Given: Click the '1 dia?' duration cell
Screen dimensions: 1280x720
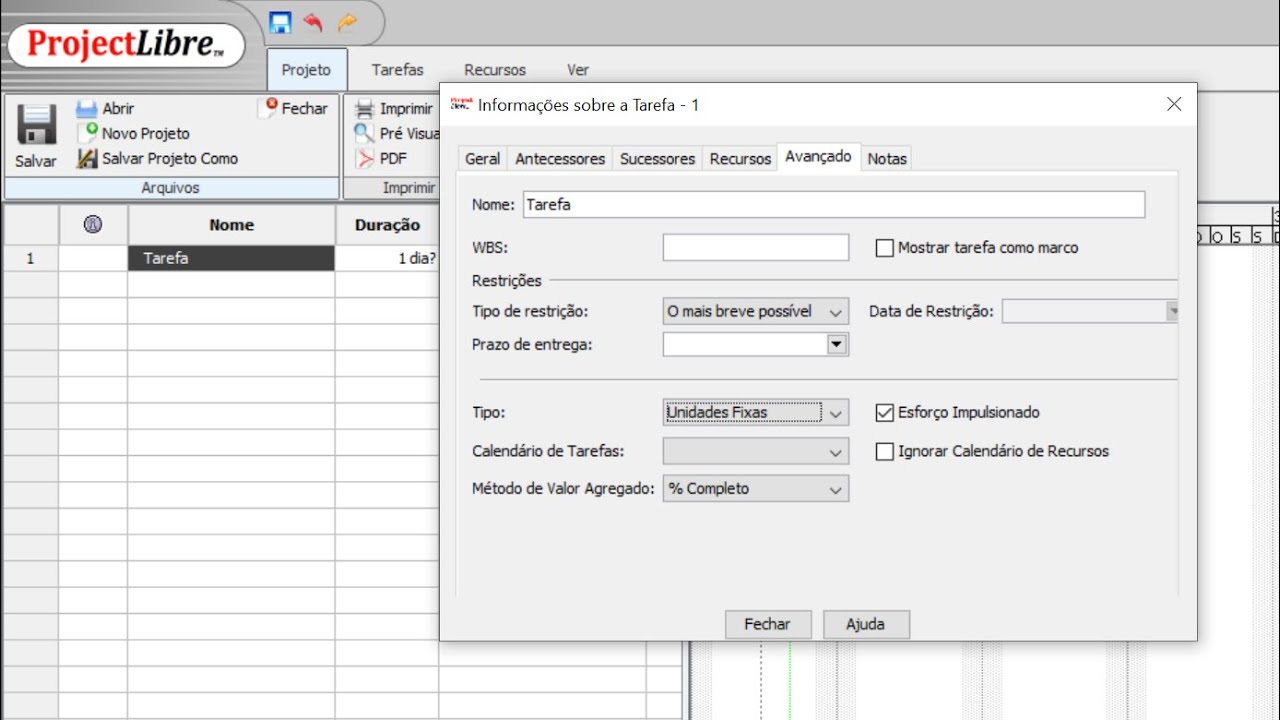Looking at the screenshot, I should pos(387,258).
